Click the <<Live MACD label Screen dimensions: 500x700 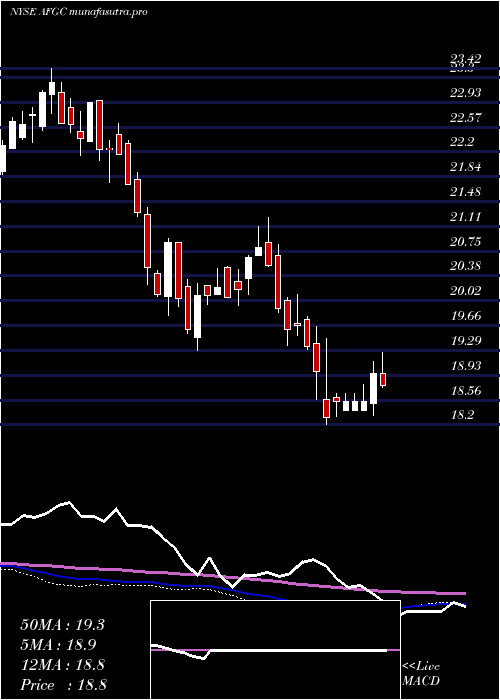click(x=421, y=674)
